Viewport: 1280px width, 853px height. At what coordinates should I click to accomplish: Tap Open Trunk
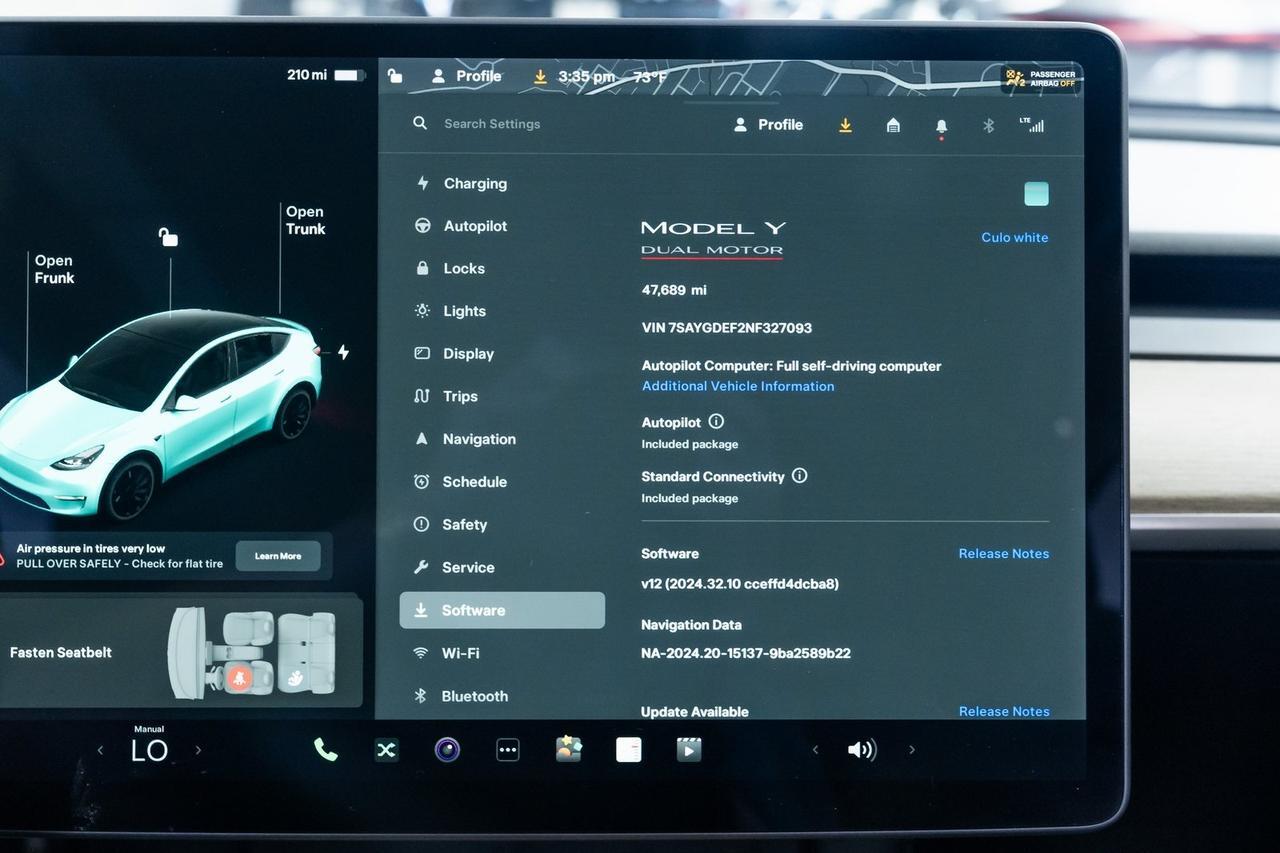[305, 220]
